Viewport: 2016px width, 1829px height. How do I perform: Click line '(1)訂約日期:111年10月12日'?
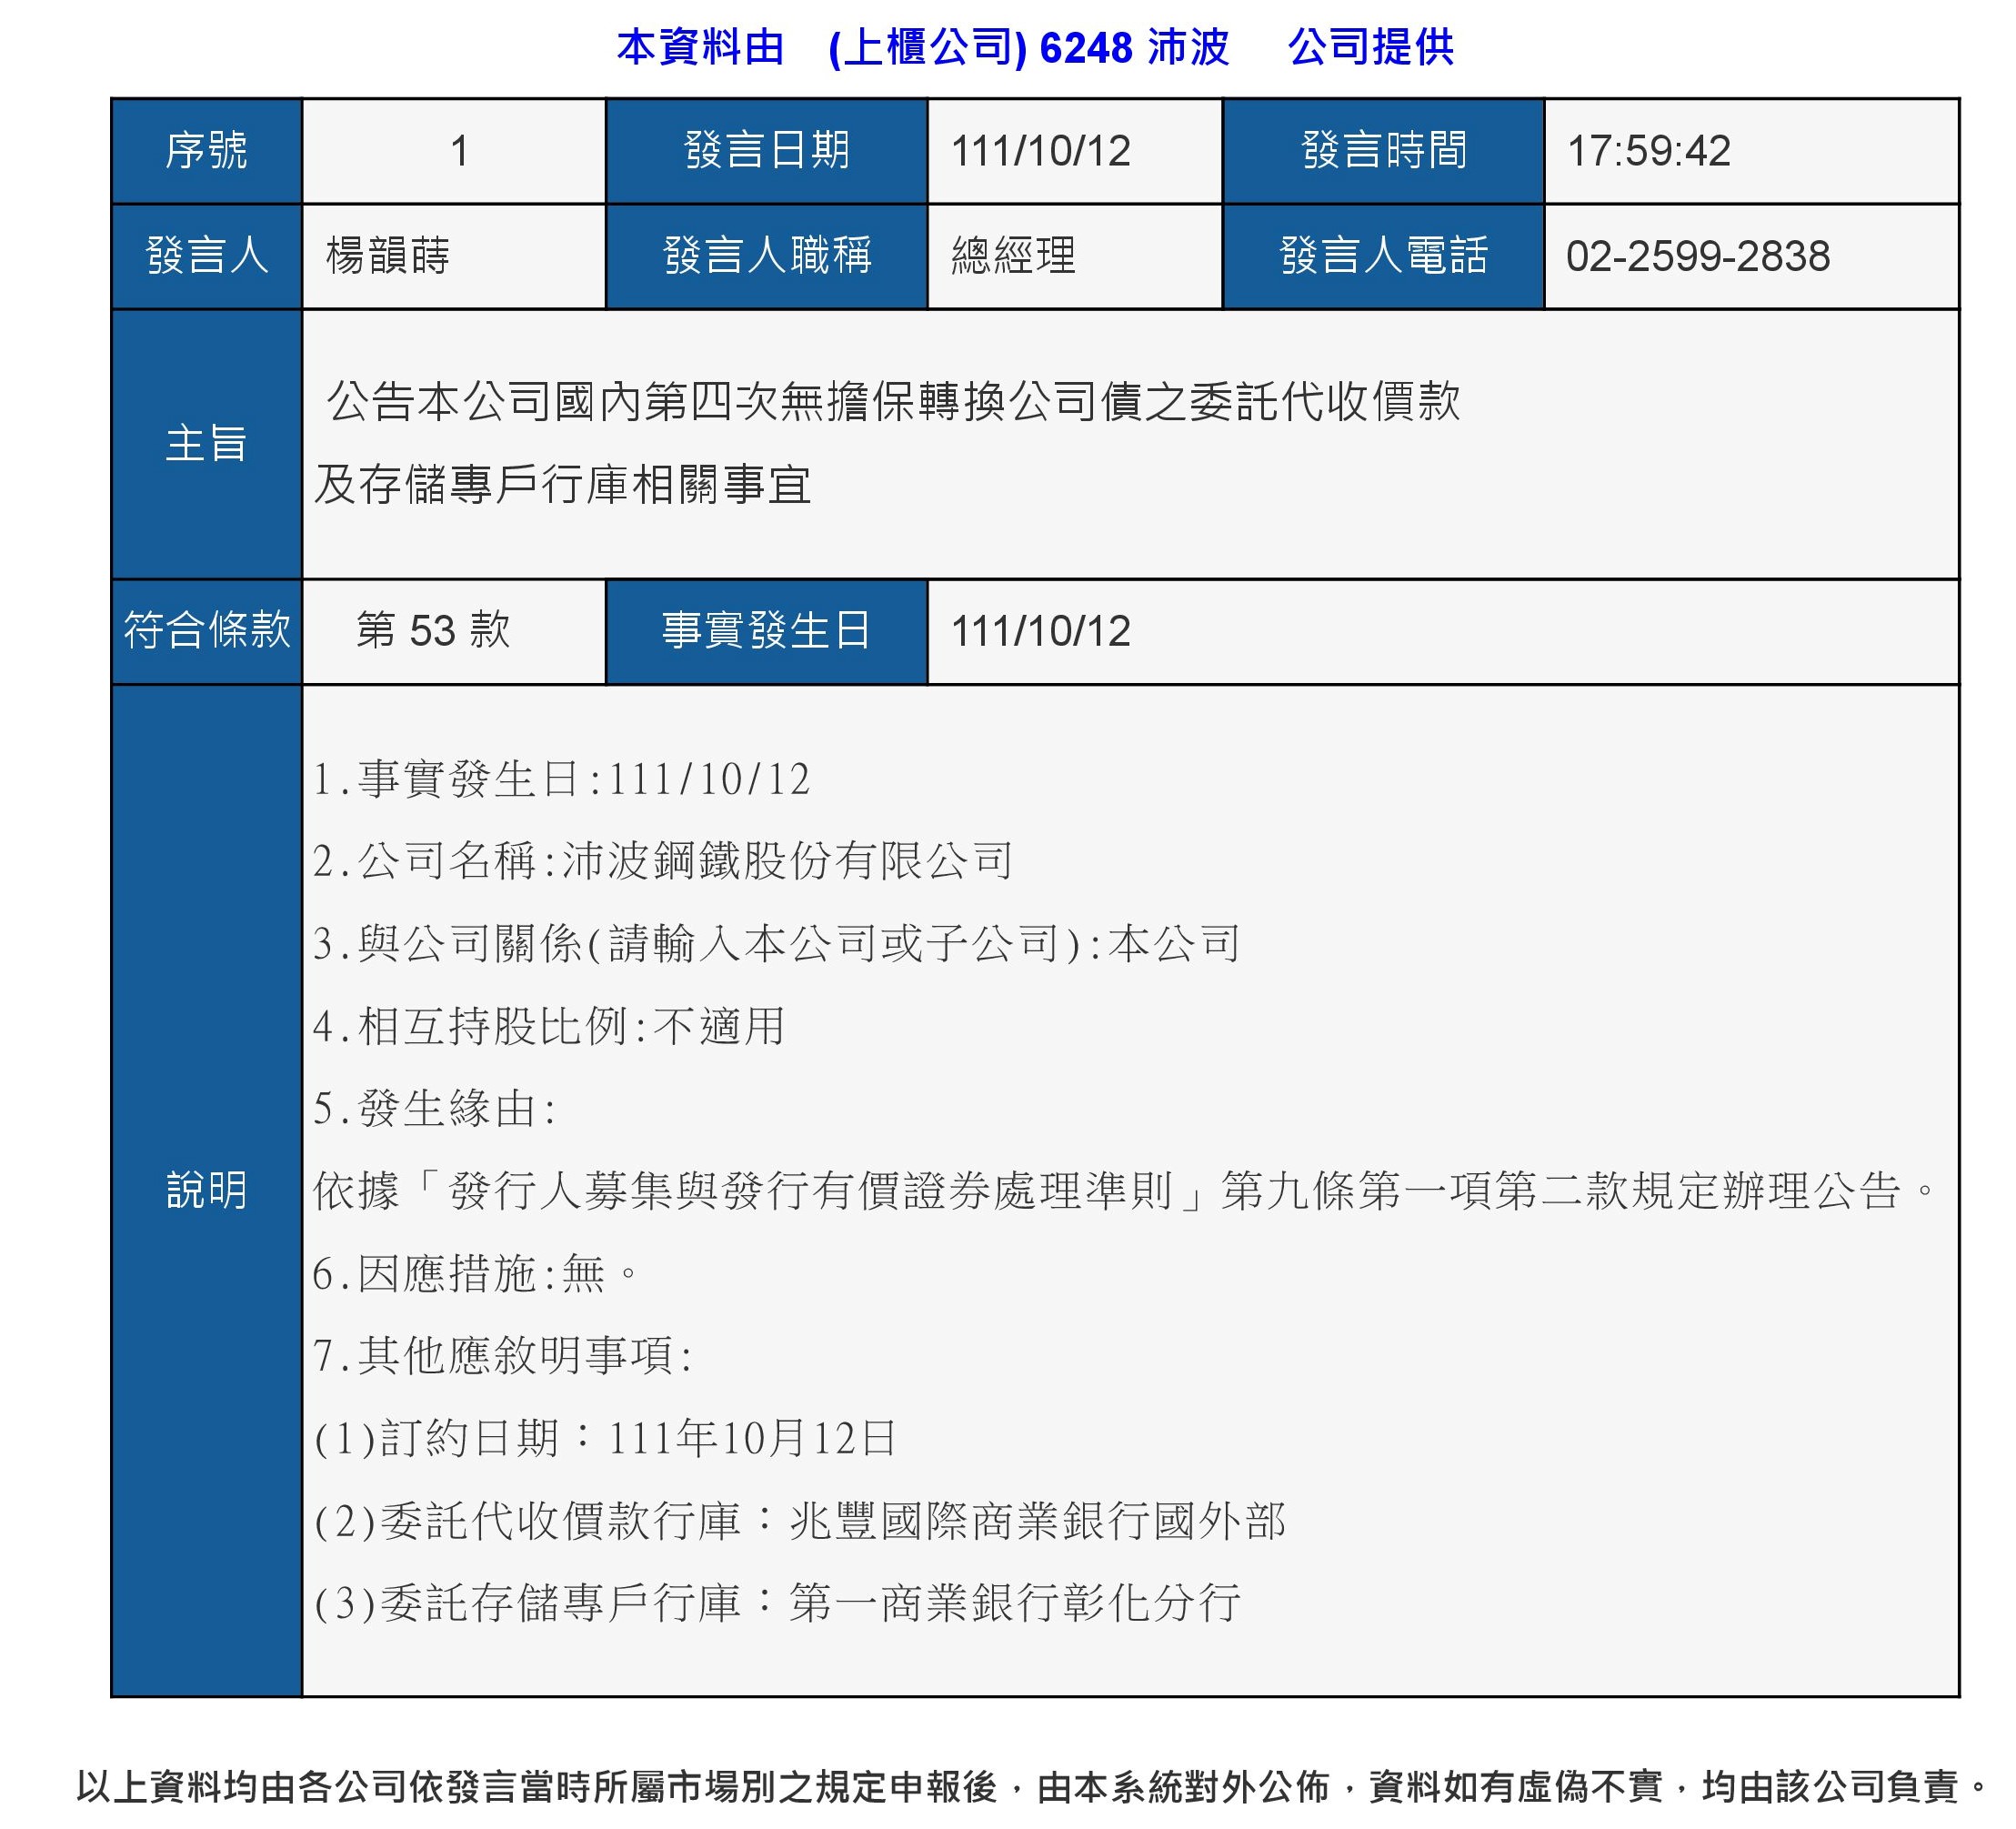coord(606,1438)
